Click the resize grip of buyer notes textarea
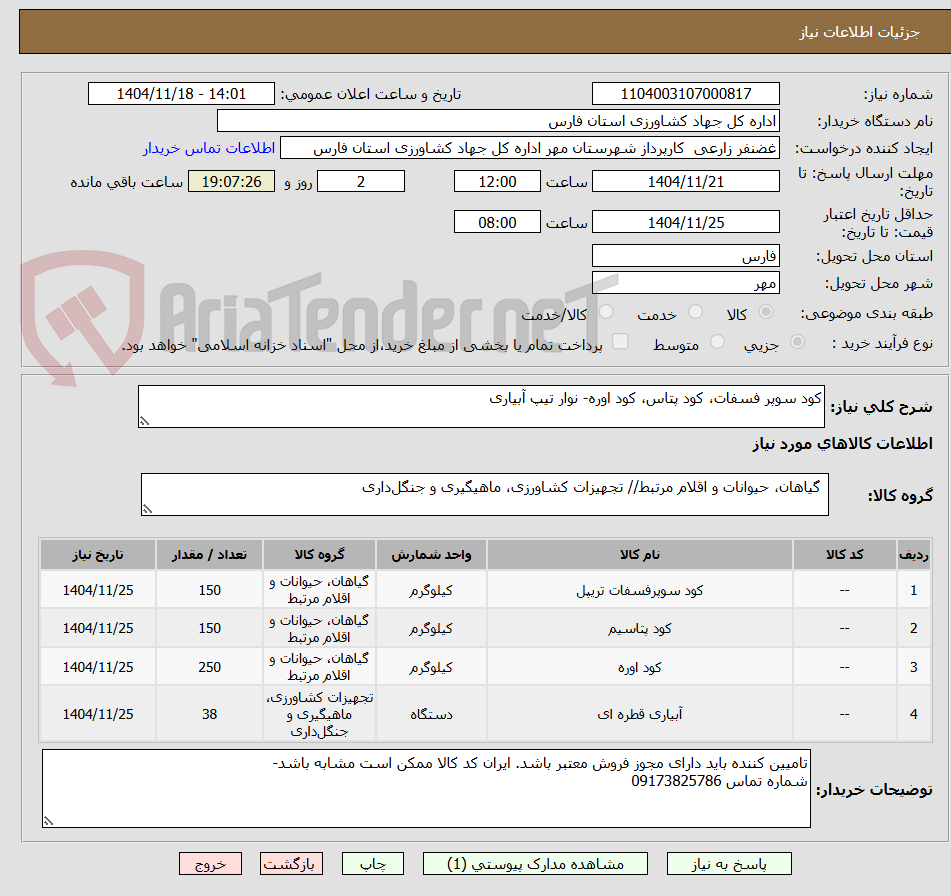951x896 pixels. coord(48,821)
